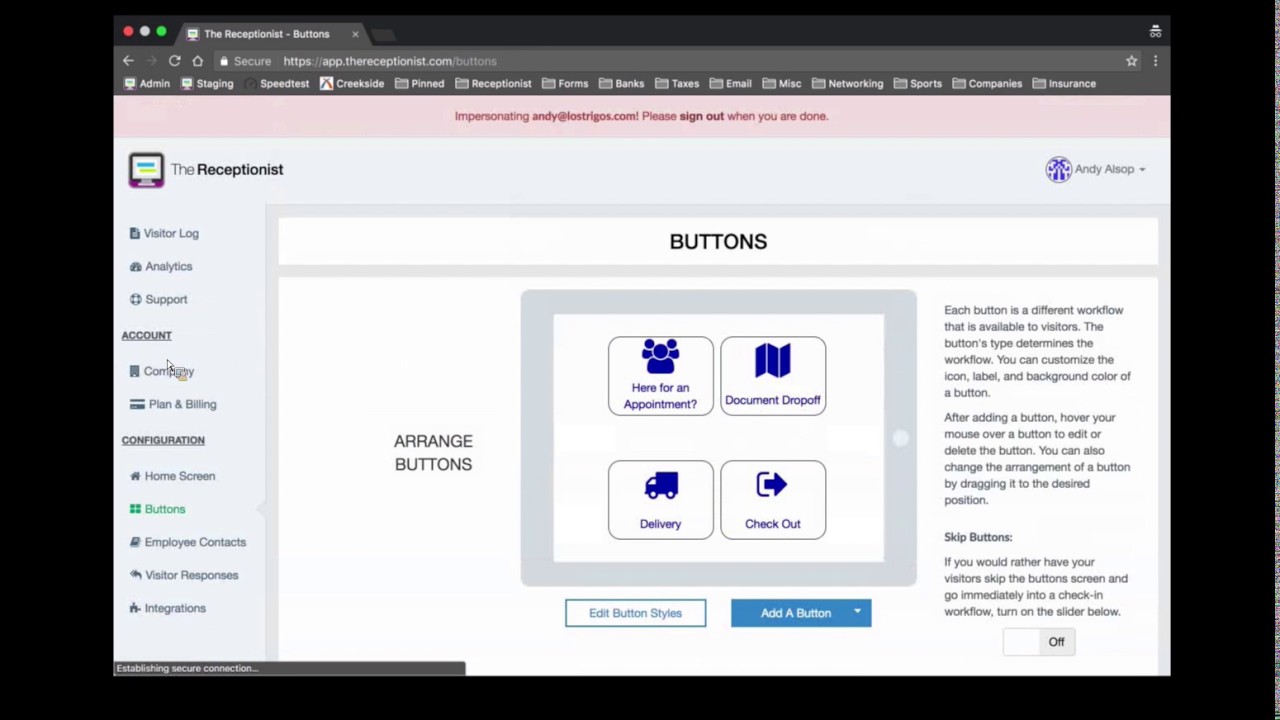Open the Banks bookmarks folder
Screen dimensions: 1280x720
point(622,84)
